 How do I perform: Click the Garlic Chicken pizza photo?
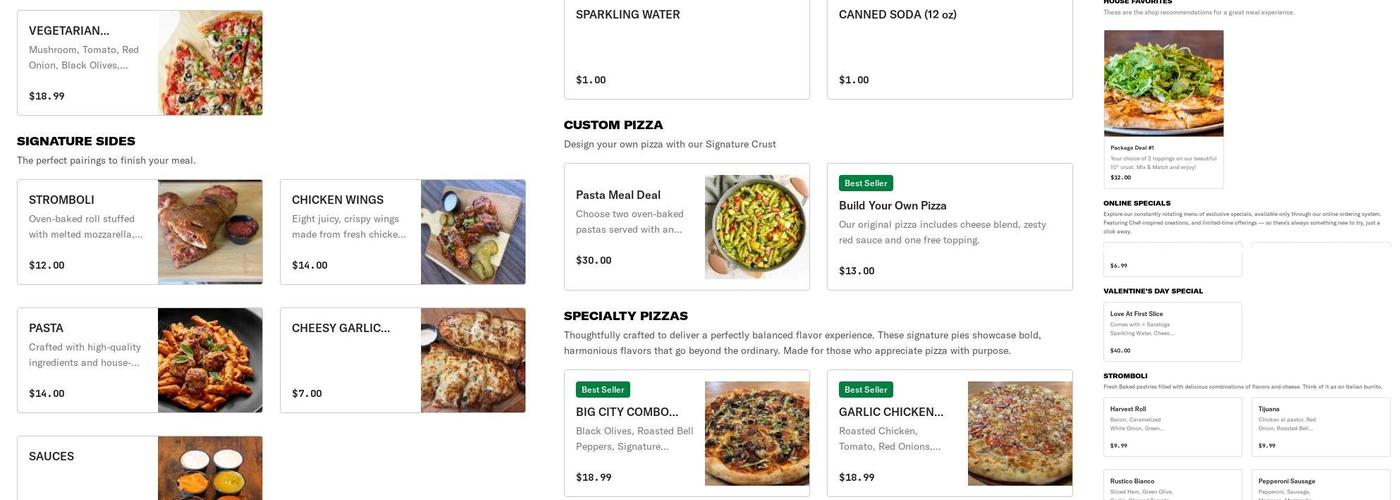tap(1020, 433)
